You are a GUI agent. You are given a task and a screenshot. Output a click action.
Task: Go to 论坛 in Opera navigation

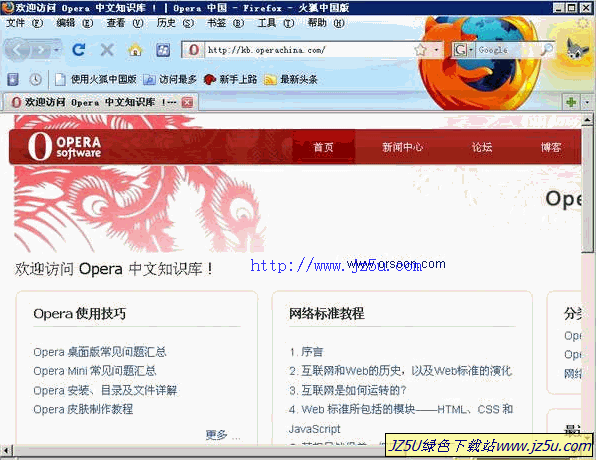pyautogui.click(x=482, y=147)
